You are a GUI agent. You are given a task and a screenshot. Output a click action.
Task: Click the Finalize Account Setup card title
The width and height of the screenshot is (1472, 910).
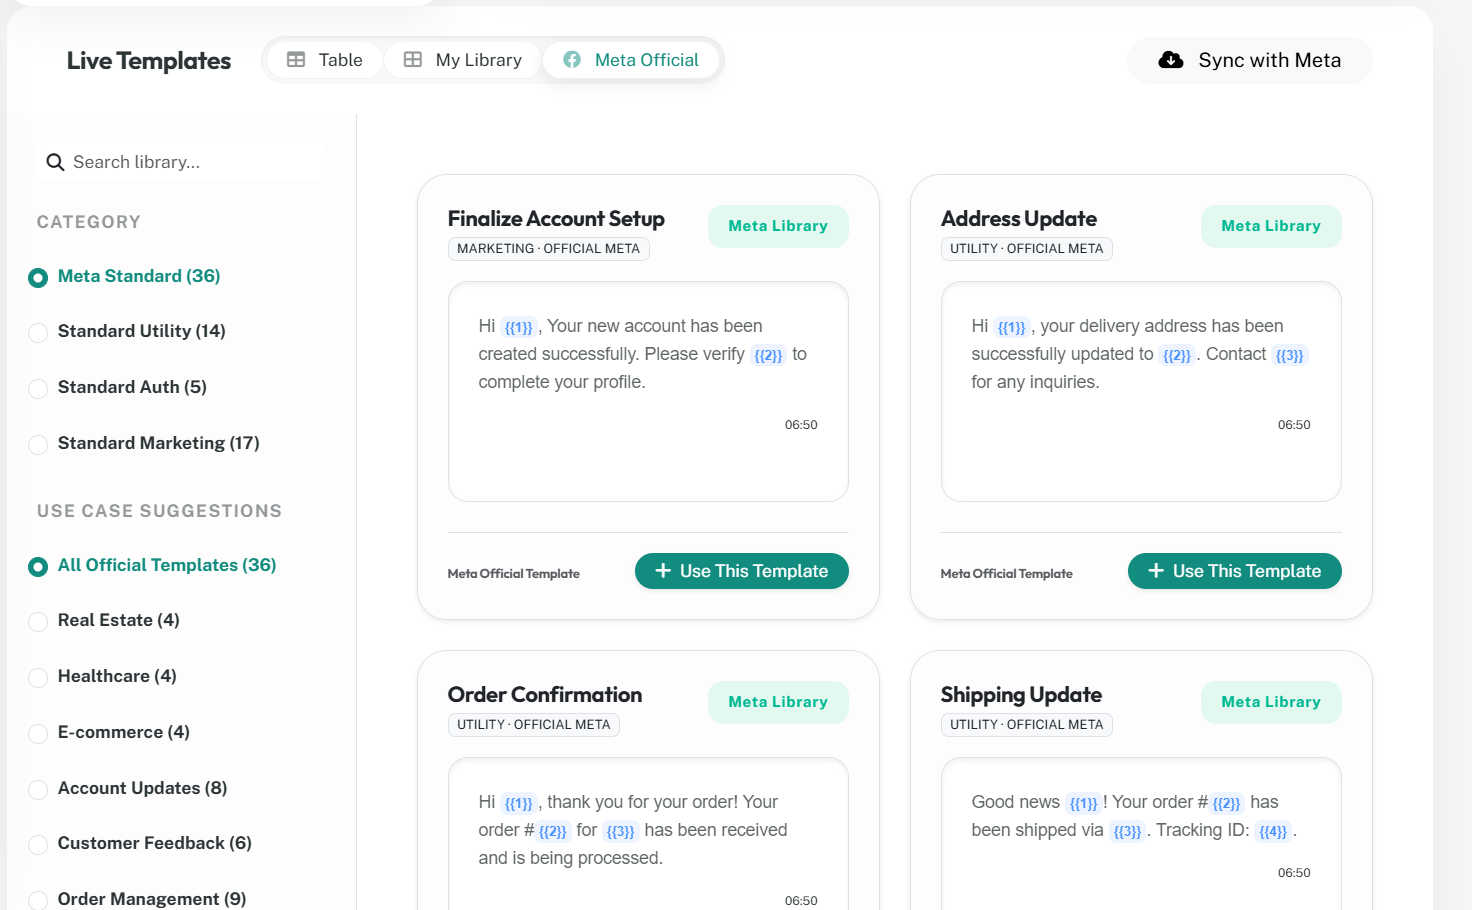click(x=556, y=218)
